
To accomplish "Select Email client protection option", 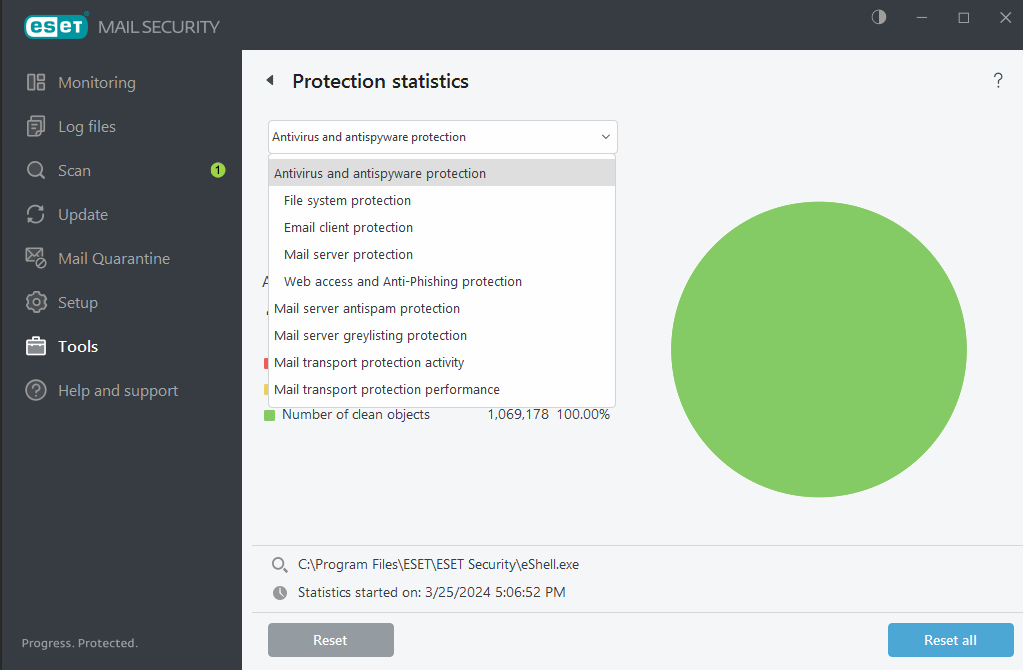I will (x=347, y=227).
